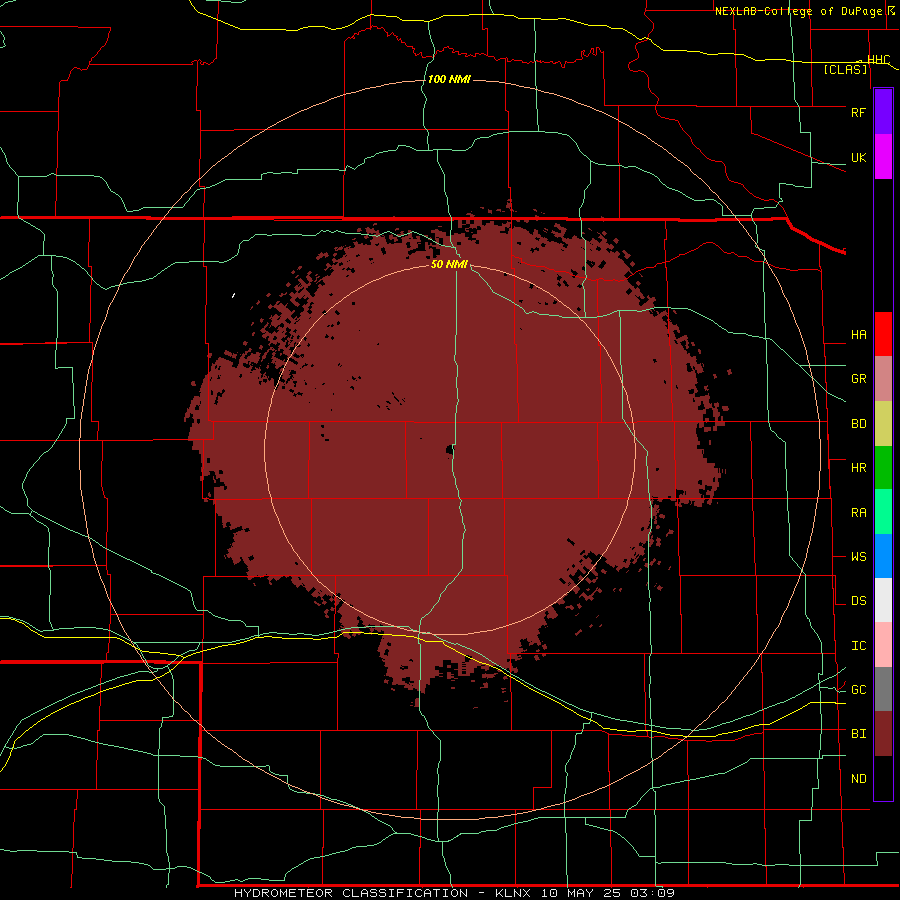Click the "WS" legend label
This screenshot has width=900, height=900.
(x=858, y=557)
